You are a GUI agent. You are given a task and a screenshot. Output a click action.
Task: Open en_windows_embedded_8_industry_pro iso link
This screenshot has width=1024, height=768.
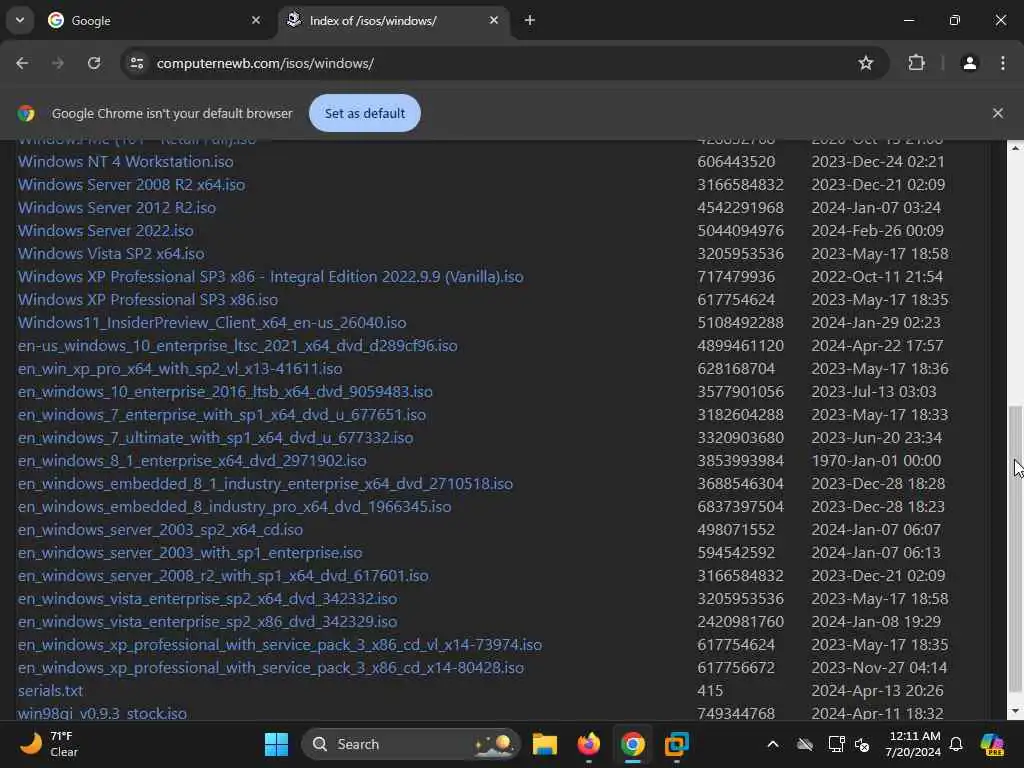point(234,506)
